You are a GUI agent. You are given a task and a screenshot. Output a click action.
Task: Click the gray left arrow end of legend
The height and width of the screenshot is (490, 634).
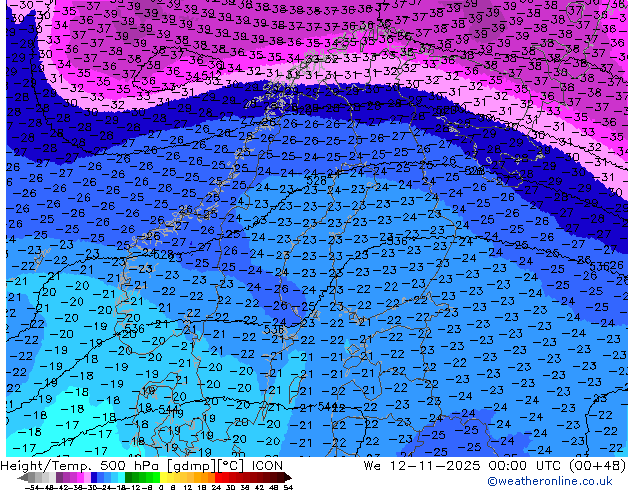tap(23, 477)
